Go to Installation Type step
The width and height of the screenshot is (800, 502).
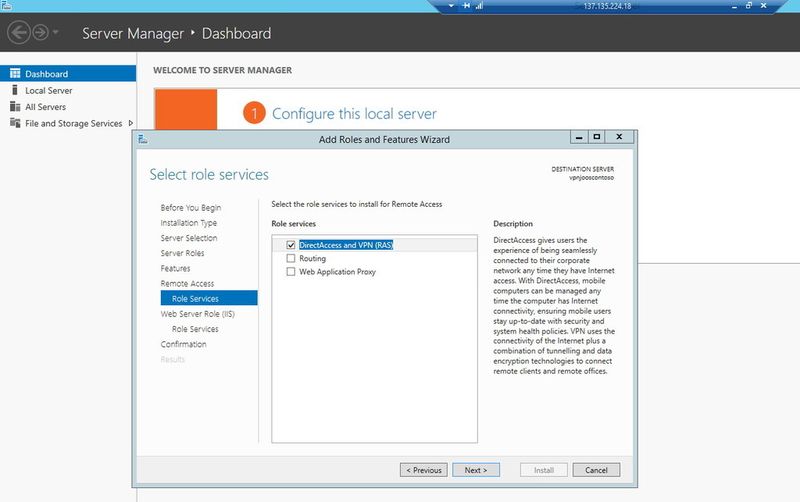(188, 223)
